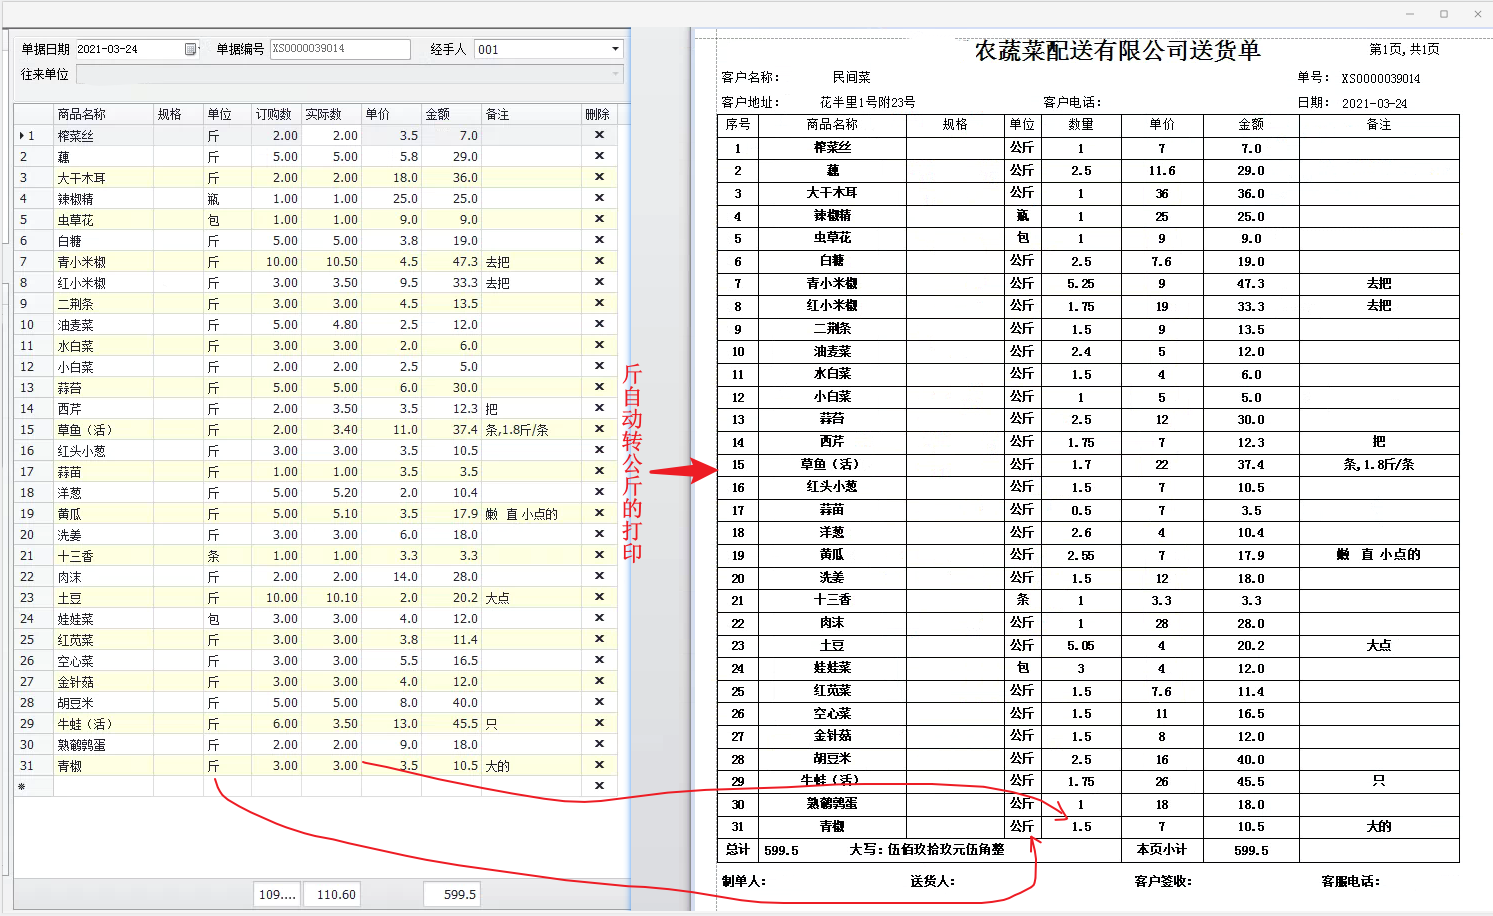Viewport: 1493px width, 916px height.
Task: Click the X icon in the 土豆 row
Action: [599, 597]
